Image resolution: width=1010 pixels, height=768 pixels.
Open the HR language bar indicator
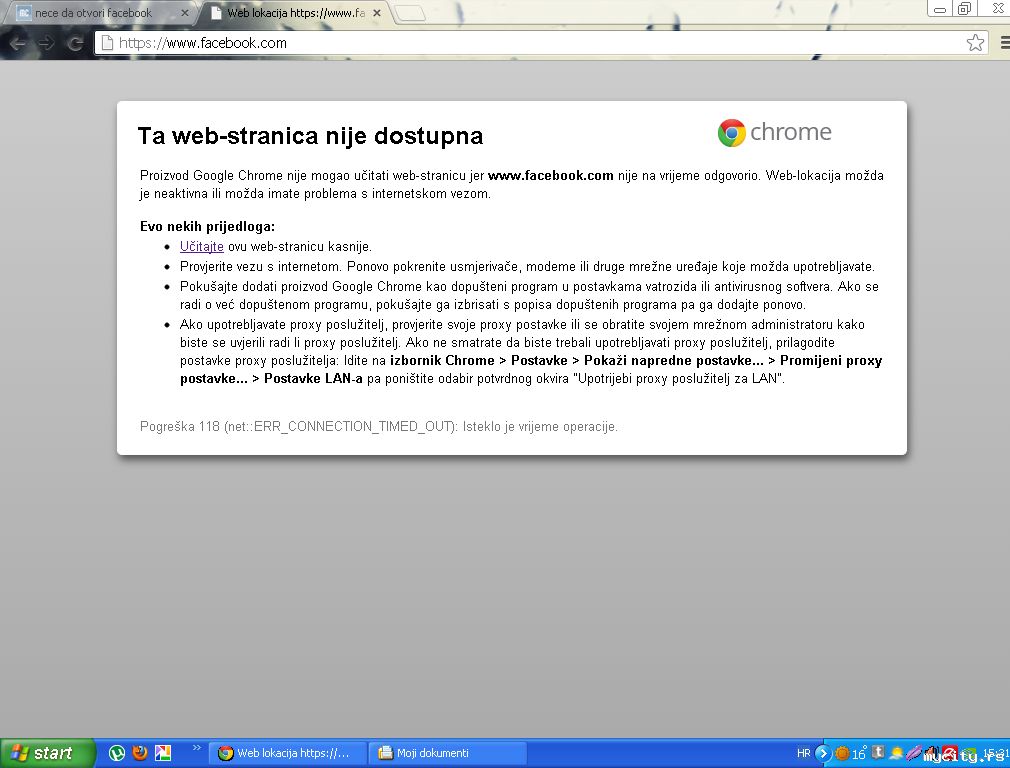pos(803,753)
